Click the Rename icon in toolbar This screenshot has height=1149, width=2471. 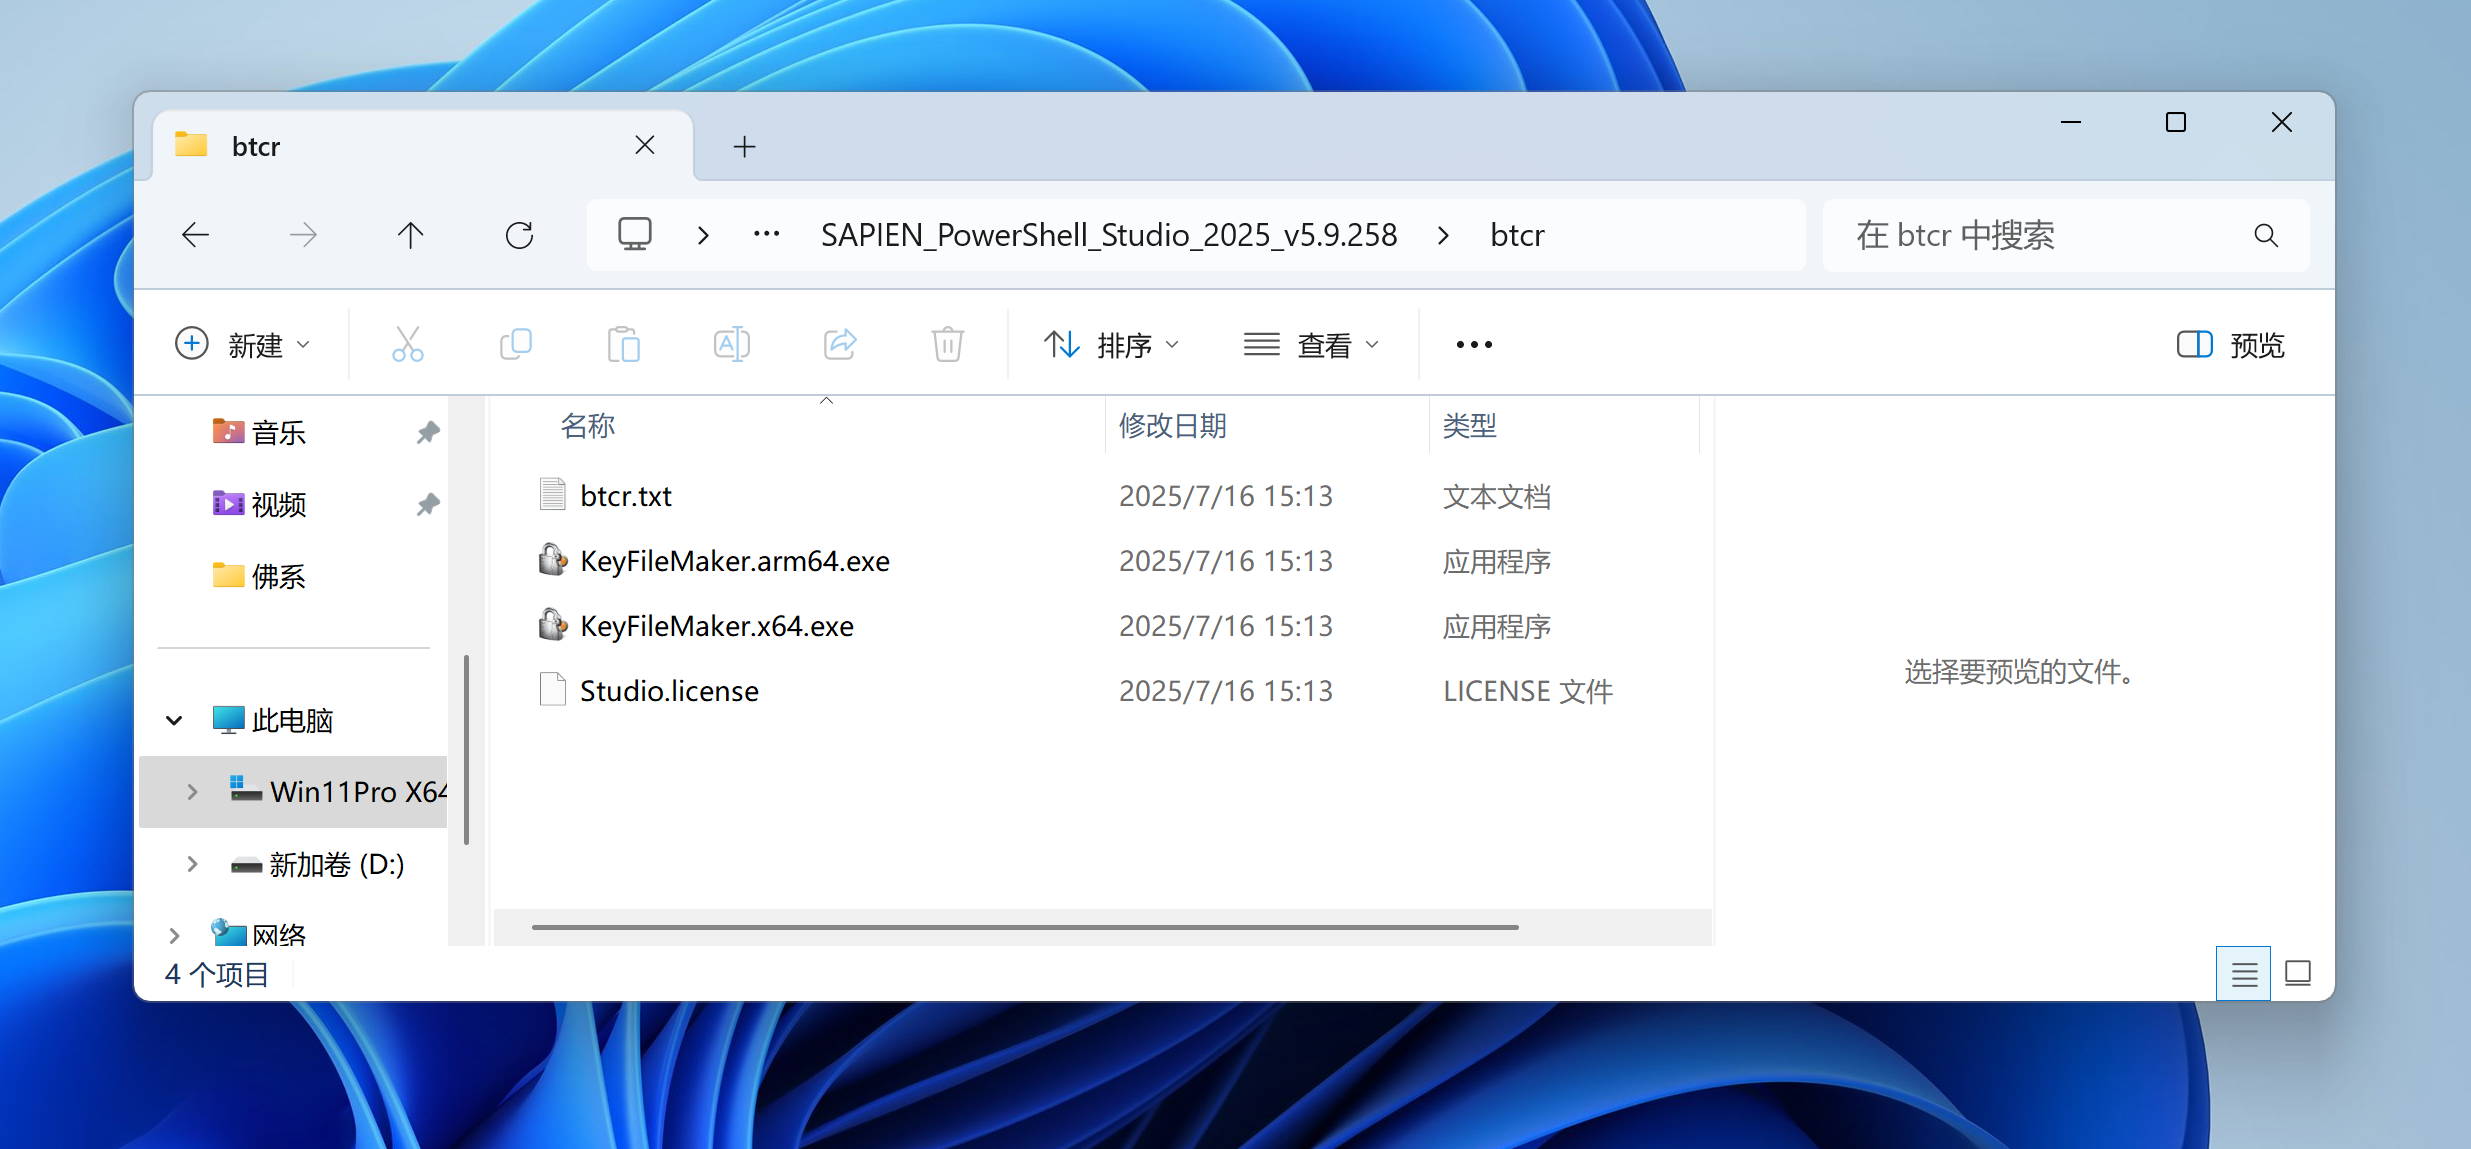[731, 344]
